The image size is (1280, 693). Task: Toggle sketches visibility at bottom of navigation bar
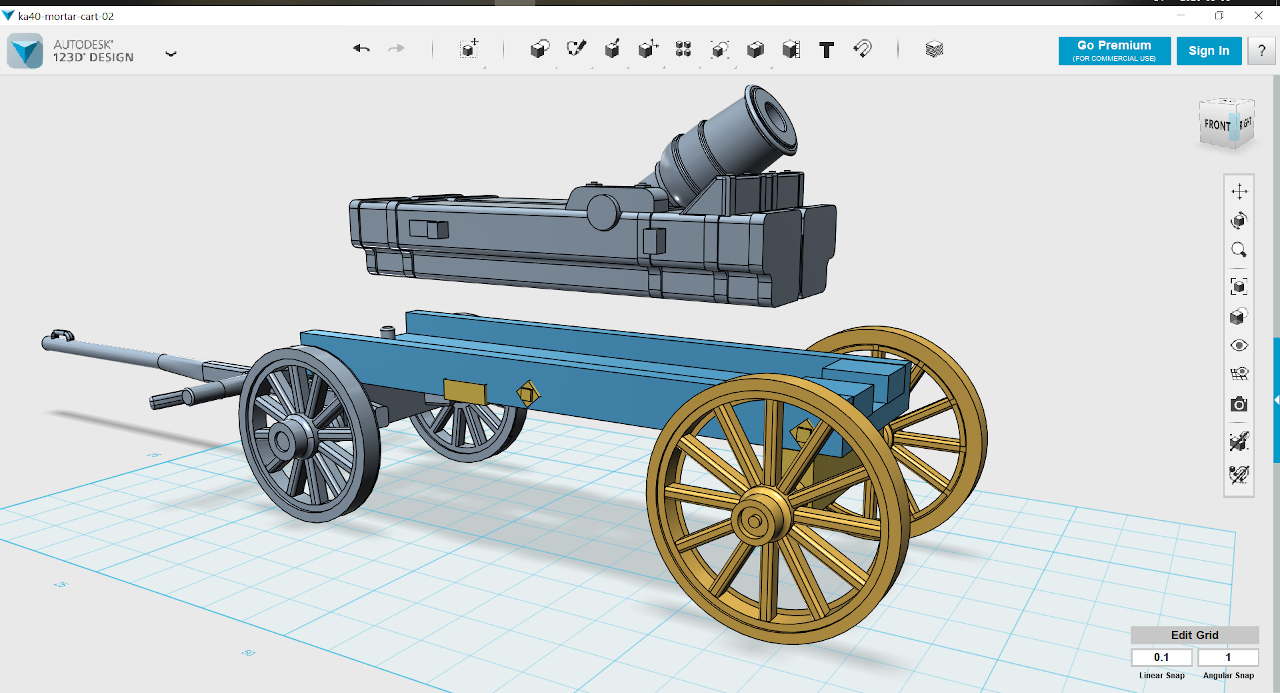coord(1239,473)
